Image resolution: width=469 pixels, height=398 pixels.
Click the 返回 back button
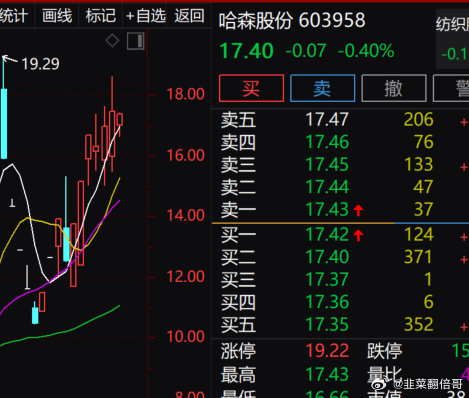pos(189,16)
